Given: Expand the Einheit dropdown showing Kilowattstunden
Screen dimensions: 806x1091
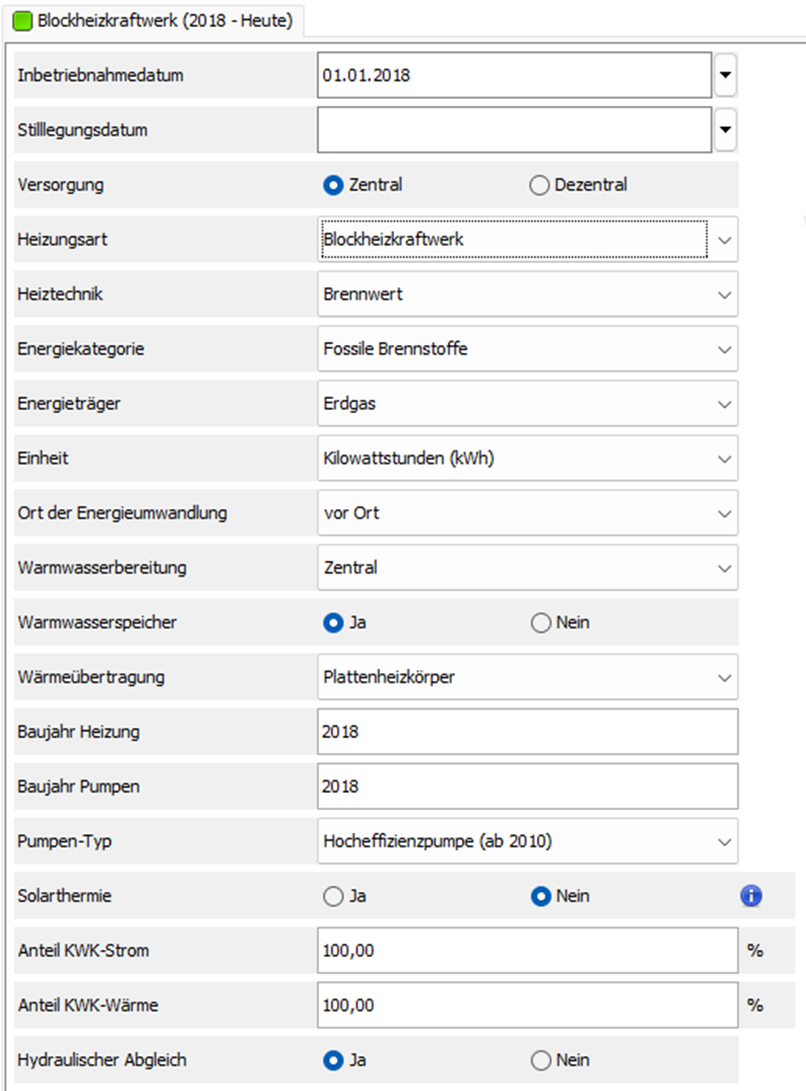Looking at the screenshot, I should (725, 459).
